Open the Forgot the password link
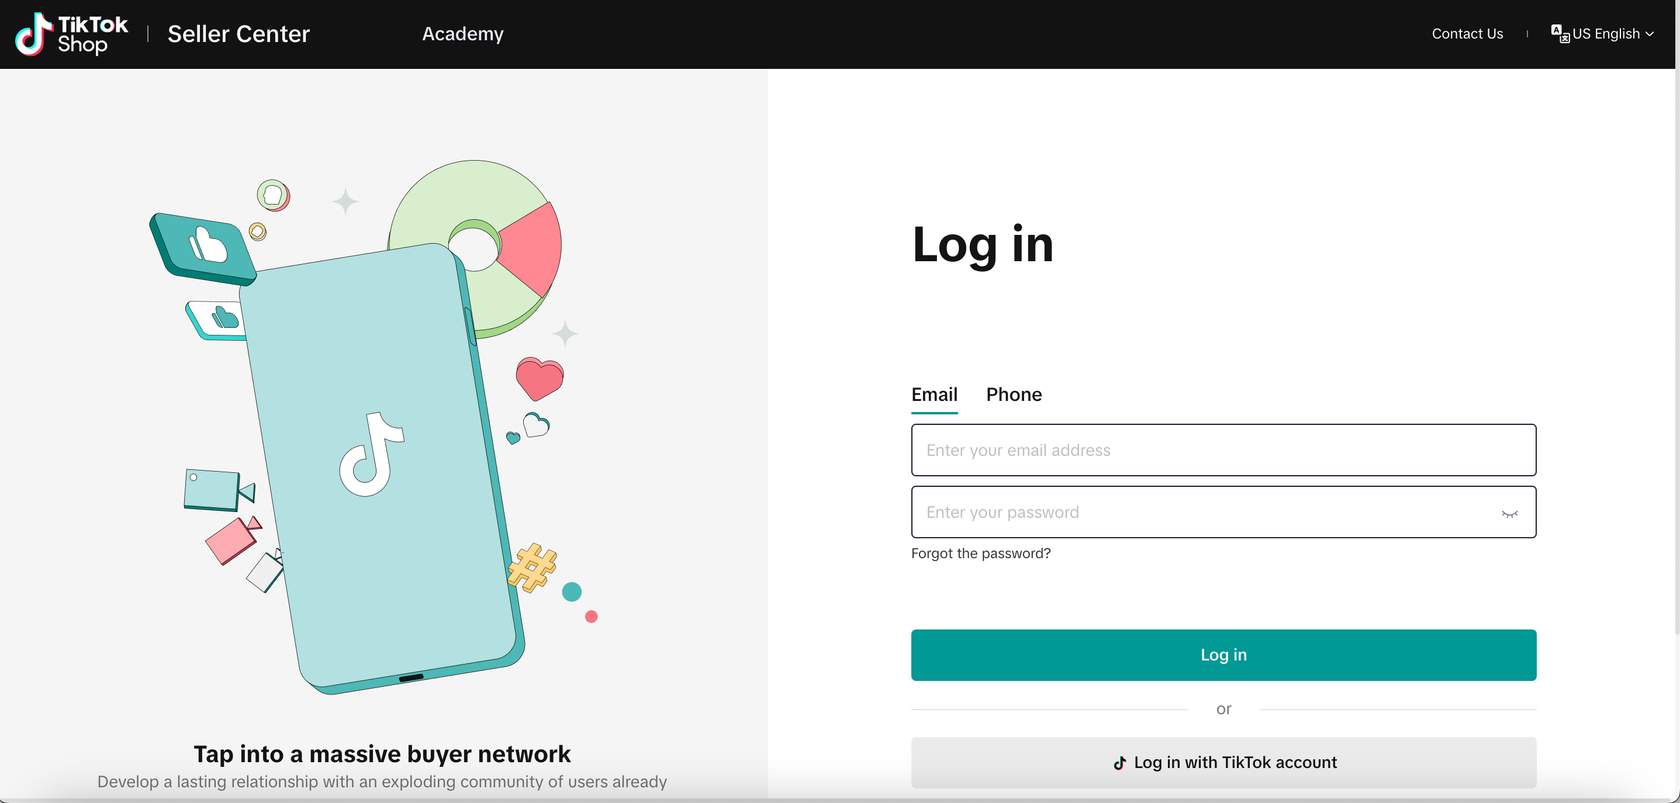Image resolution: width=1680 pixels, height=803 pixels. click(981, 553)
